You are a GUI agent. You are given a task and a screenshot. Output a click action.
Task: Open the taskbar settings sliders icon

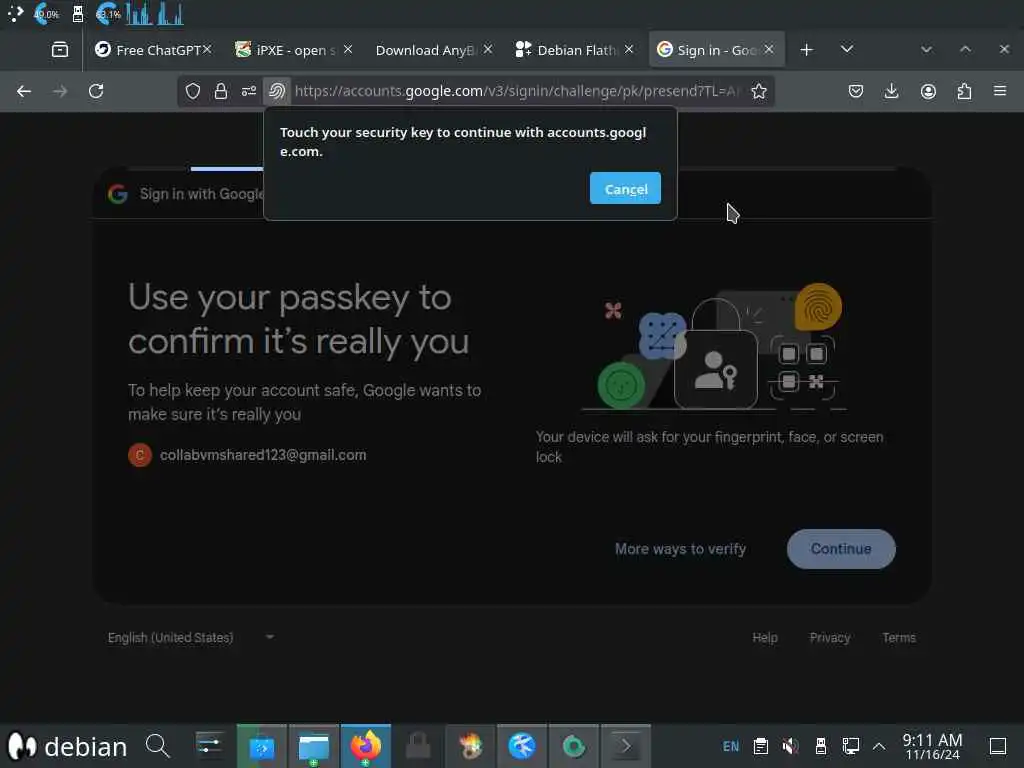pos(209,746)
